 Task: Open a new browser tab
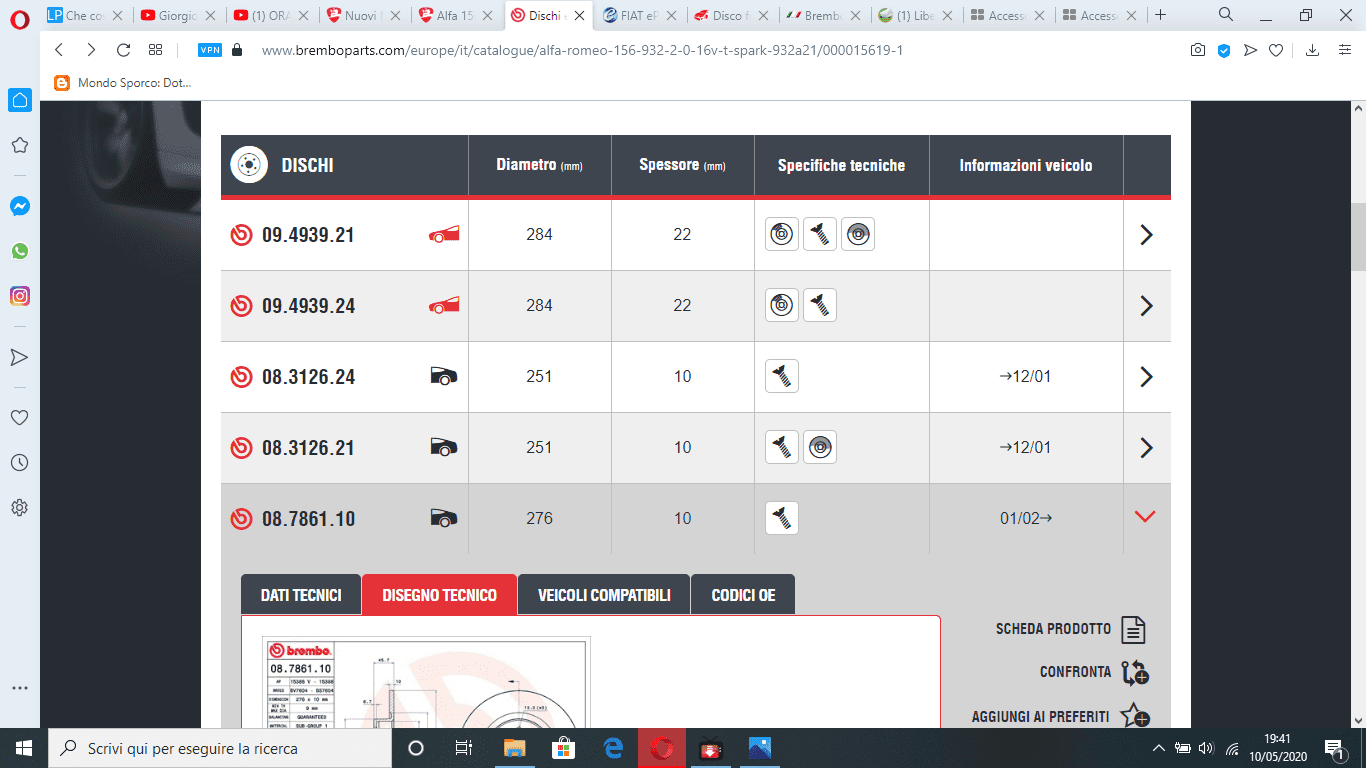click(x=1160, y=15)
